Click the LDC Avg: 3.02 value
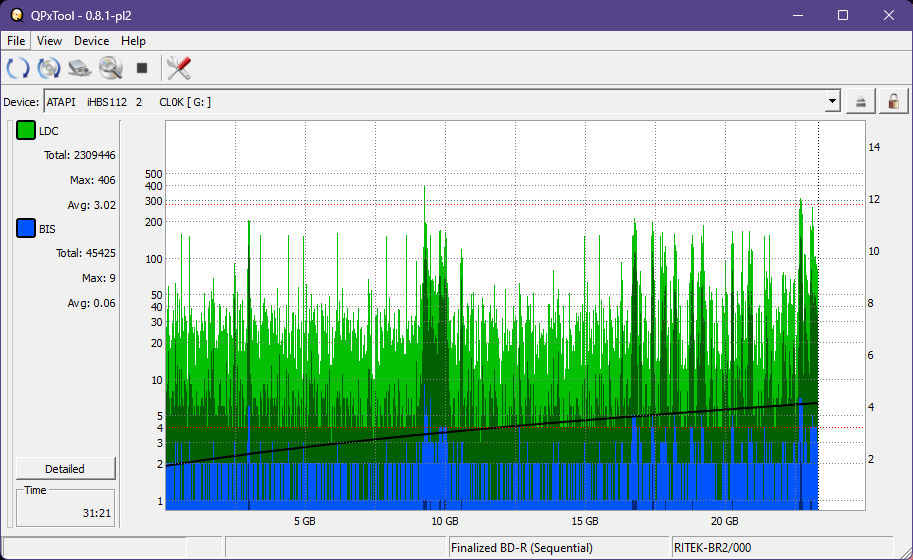The width and height of the screenshot is (913, 560). tap(91, 205)
